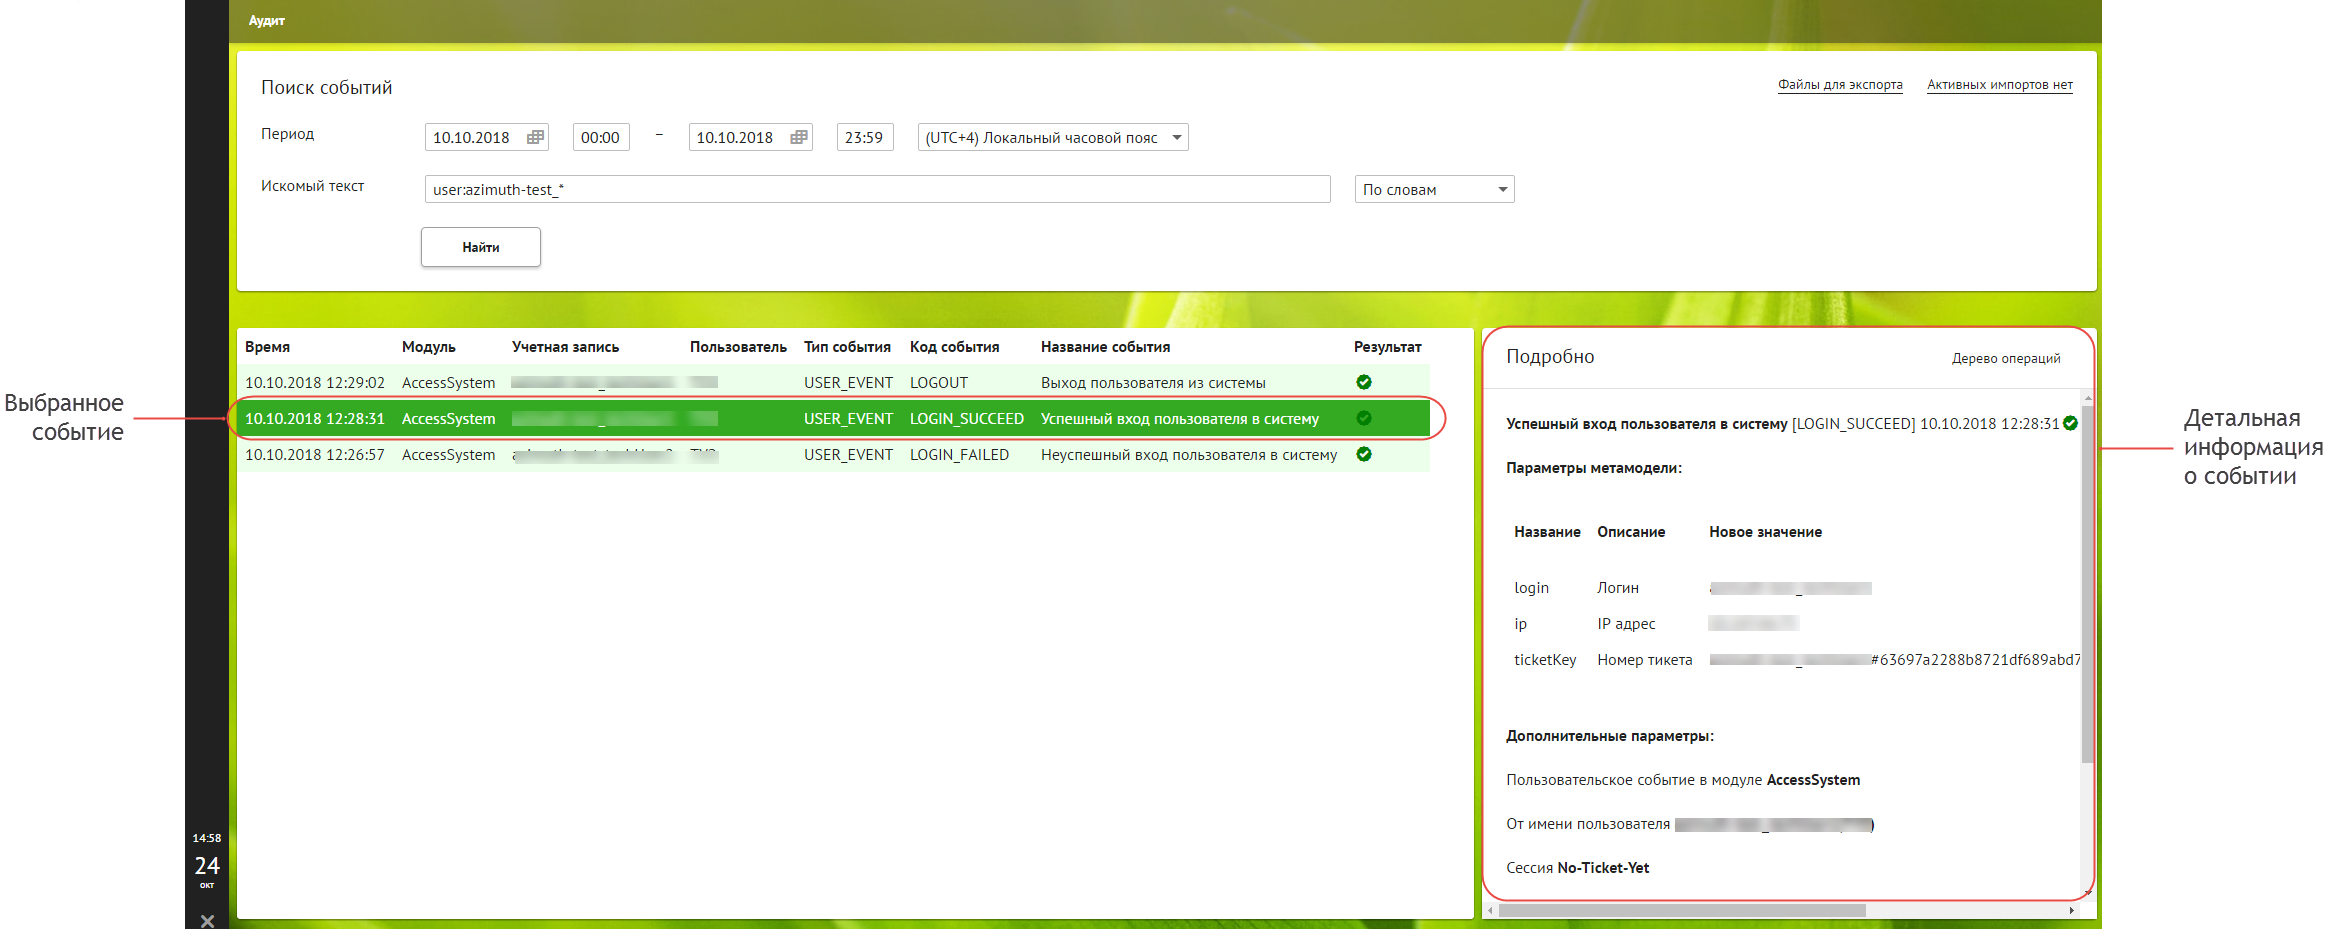This screenshot has height=929, width=2327.
Task: Click the success icon in LOGIN_SUCCEED row
Action: tap(1363, 418)
